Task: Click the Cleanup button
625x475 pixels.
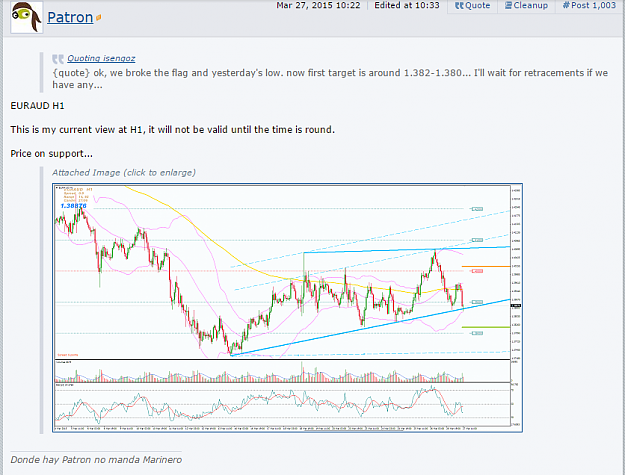Action: [x=526, y=6]
